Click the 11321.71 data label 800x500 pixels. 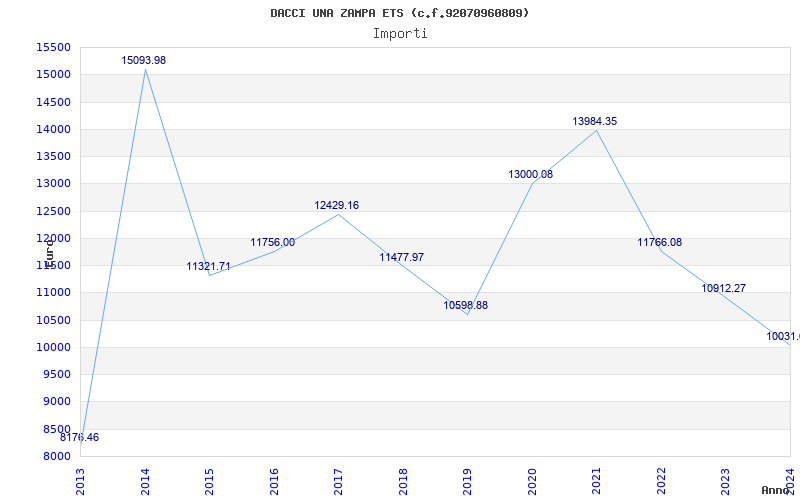pyautogui.click(x=208, y=266)
